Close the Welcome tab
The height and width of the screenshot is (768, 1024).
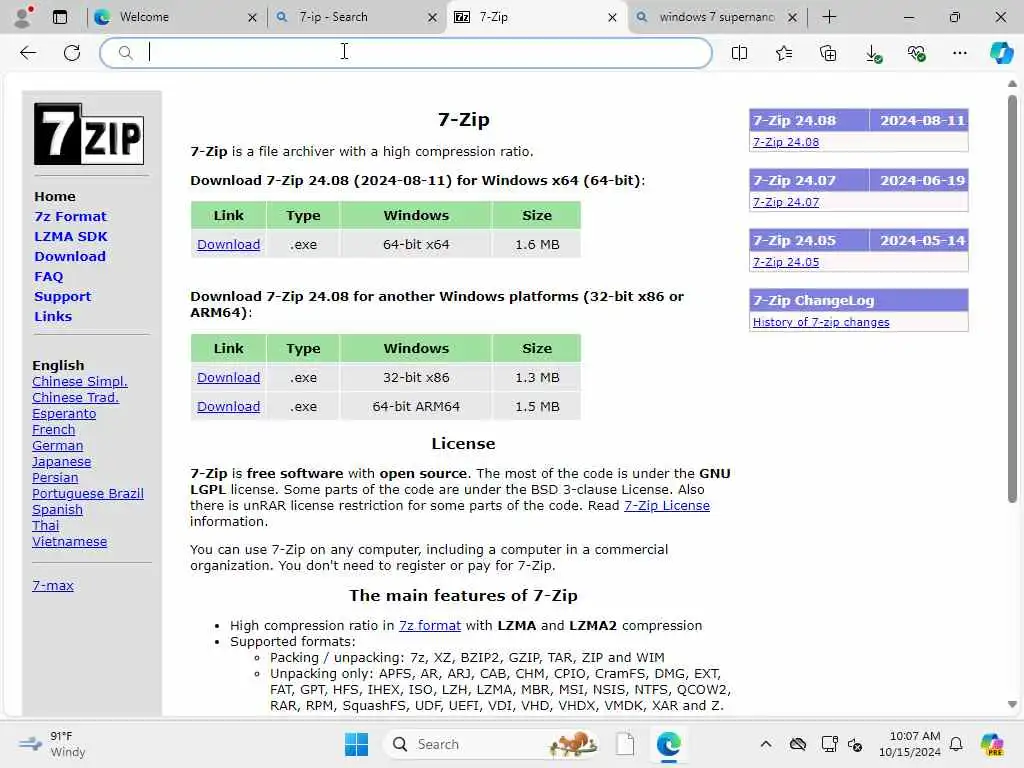click(x=252, y=18)
